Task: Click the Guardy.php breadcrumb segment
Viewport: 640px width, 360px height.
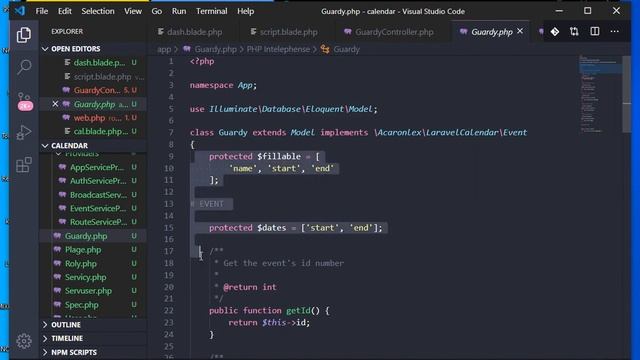Action: pyautogui.click(x=215, y=49)
